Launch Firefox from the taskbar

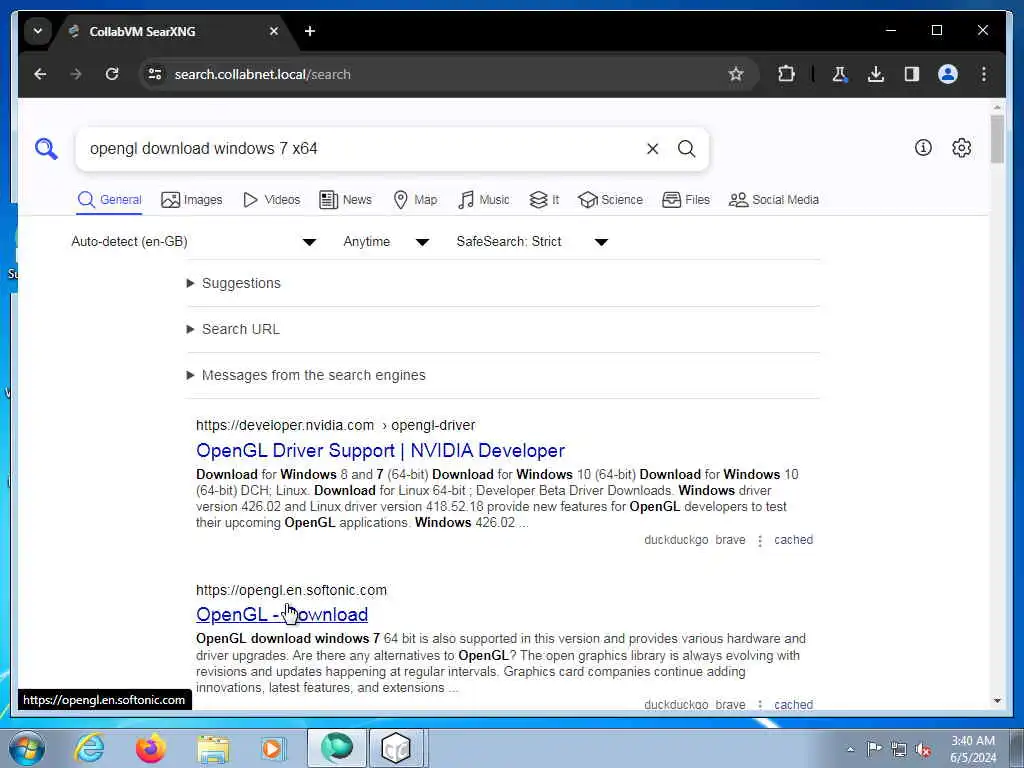[x=150, y=748]
